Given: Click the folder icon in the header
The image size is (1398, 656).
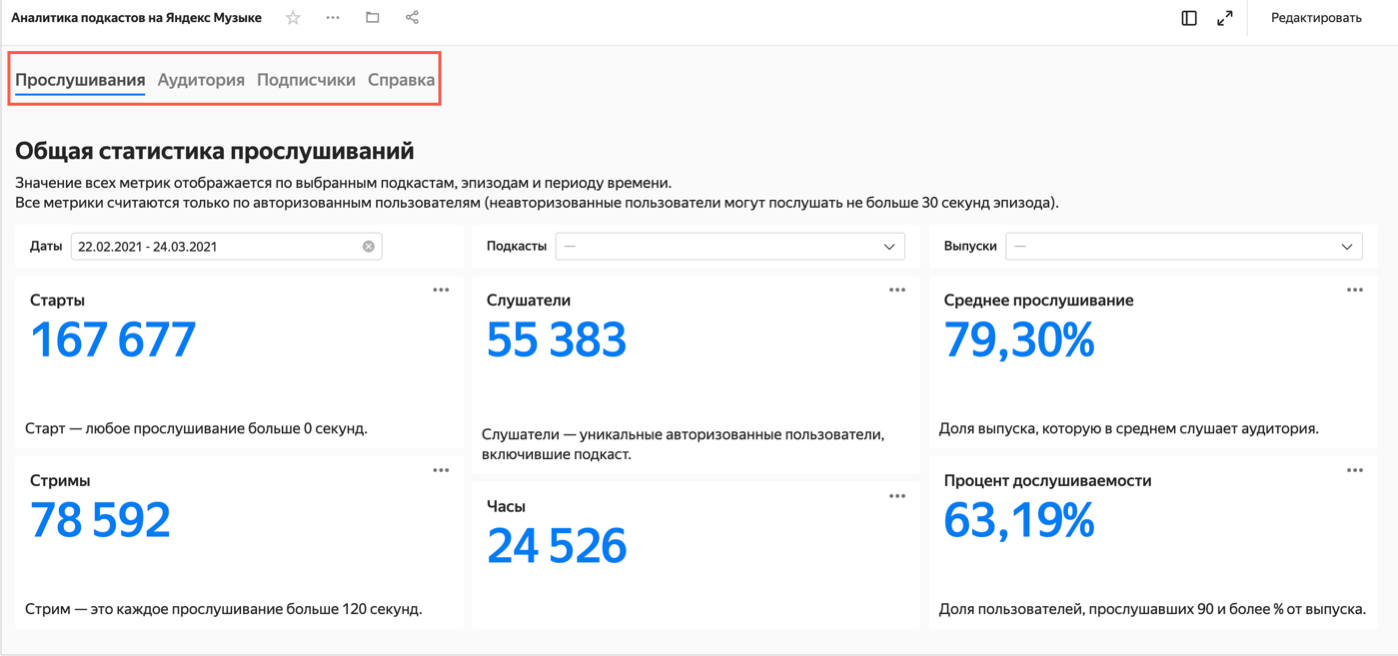Looking at the screenshot, I should tap(372, 18).
